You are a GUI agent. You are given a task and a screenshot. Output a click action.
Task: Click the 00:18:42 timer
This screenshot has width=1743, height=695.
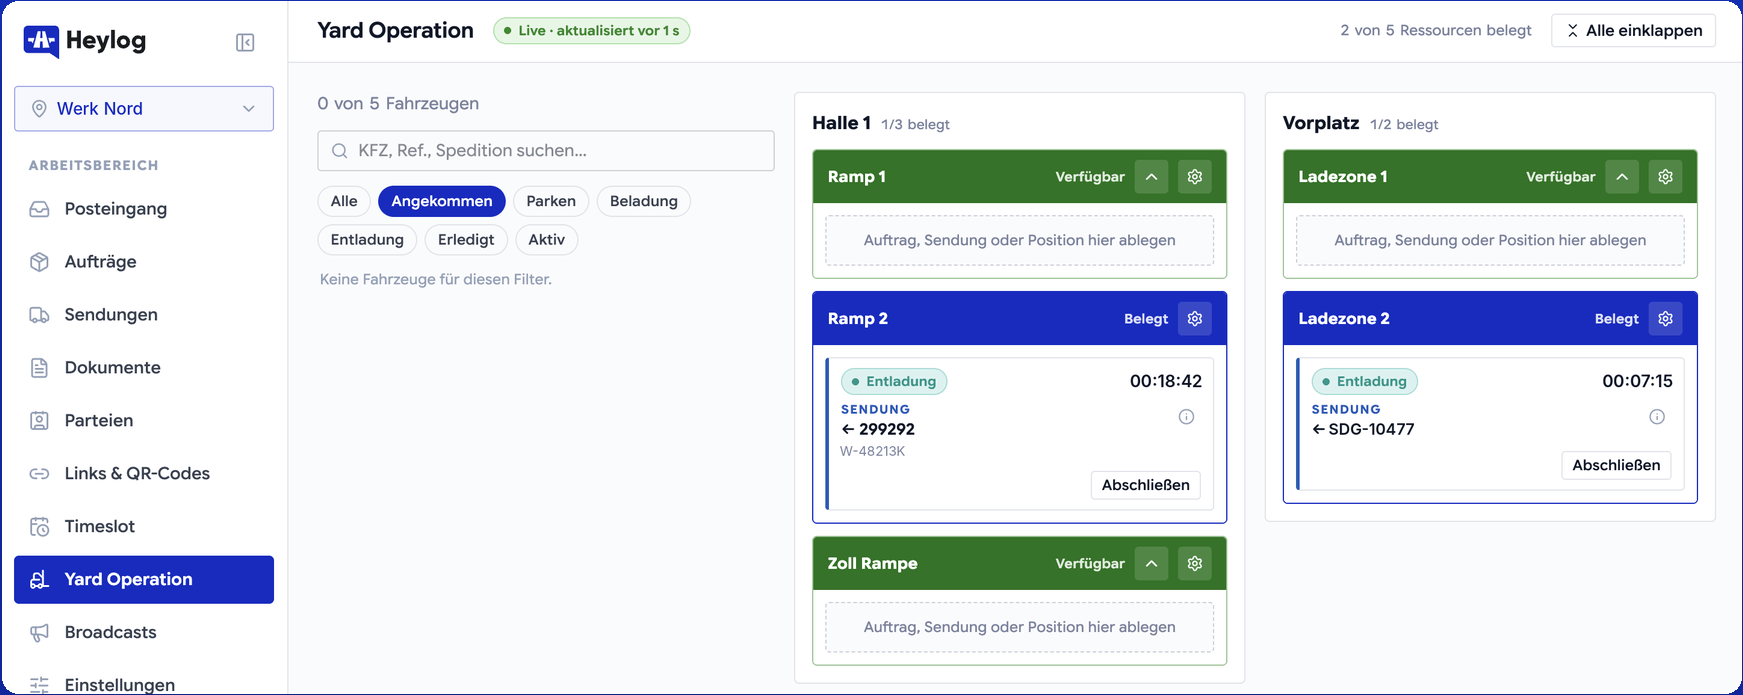click(1166, 382)
